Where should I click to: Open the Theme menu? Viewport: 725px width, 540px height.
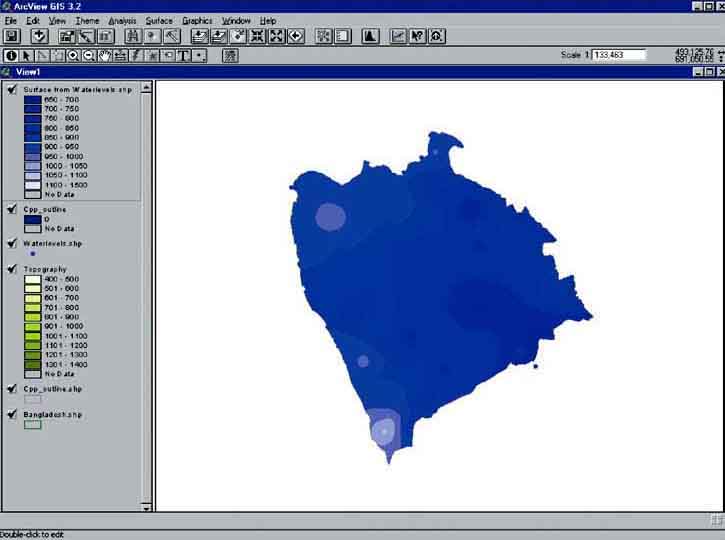(87, 20)
